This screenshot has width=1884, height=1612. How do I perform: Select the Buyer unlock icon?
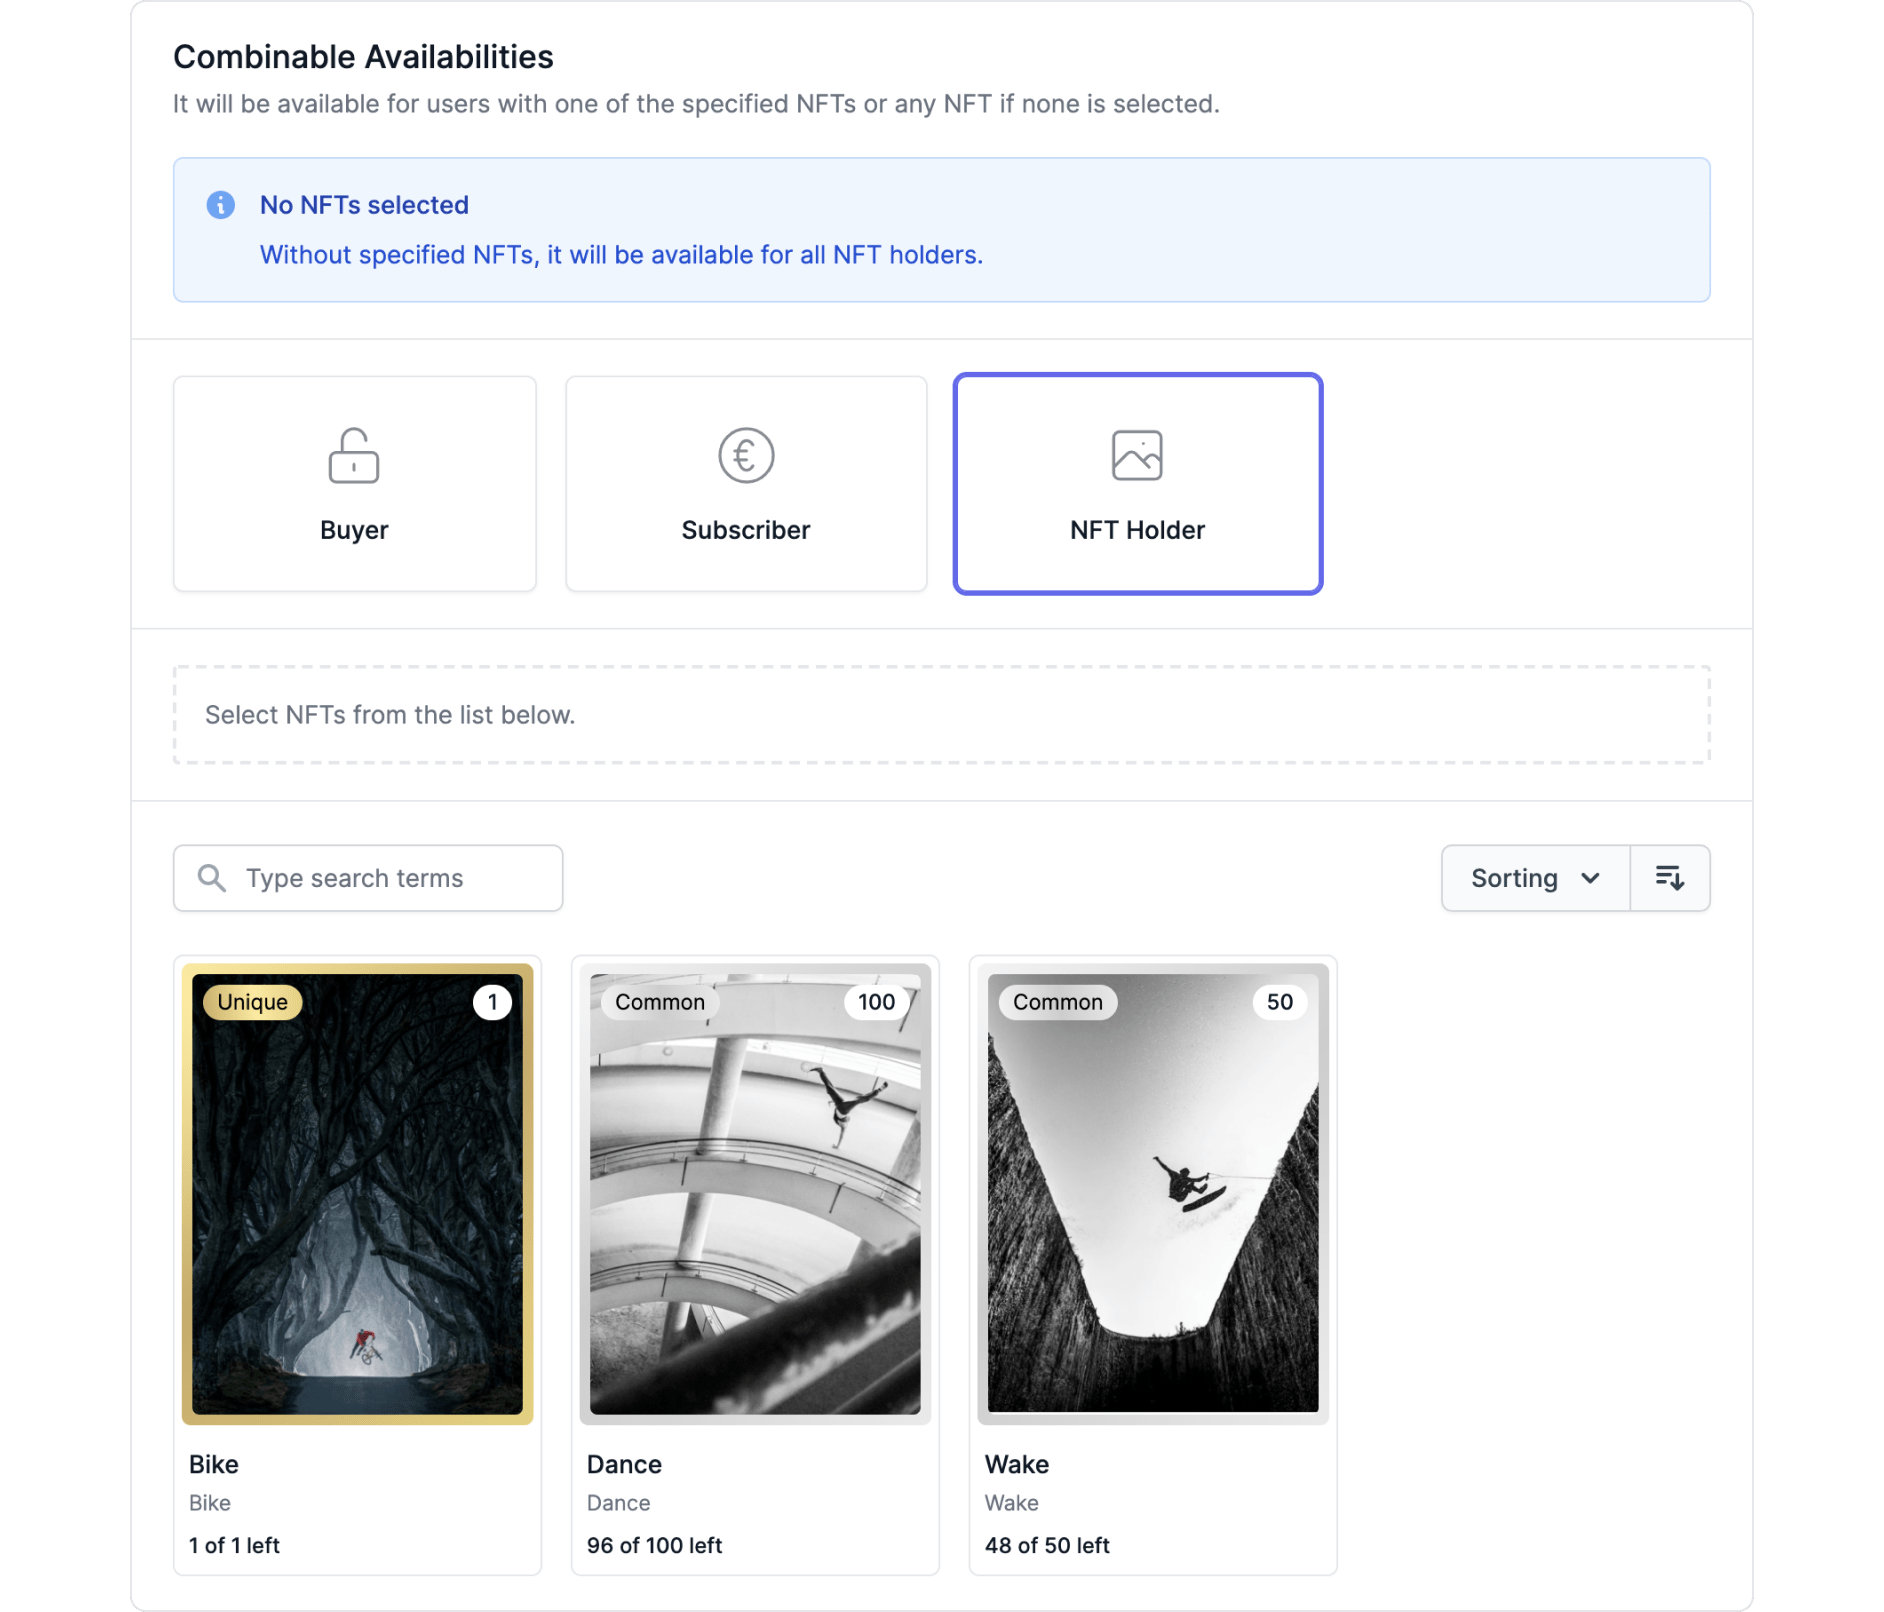352,455
